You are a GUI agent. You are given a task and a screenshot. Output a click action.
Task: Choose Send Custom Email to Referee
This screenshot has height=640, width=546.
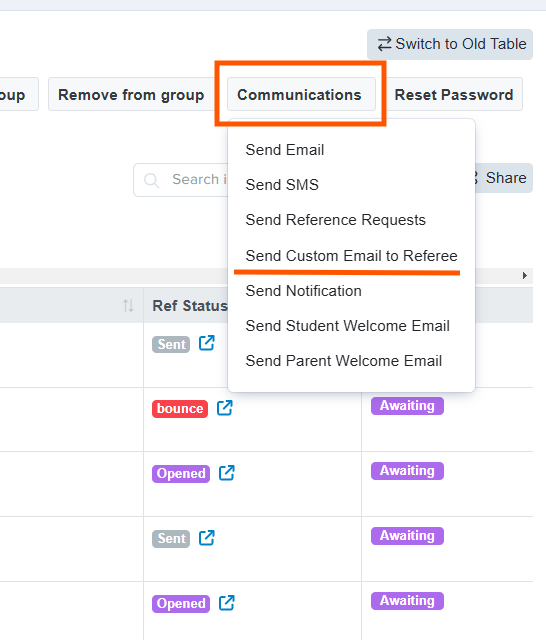(351, 256)
